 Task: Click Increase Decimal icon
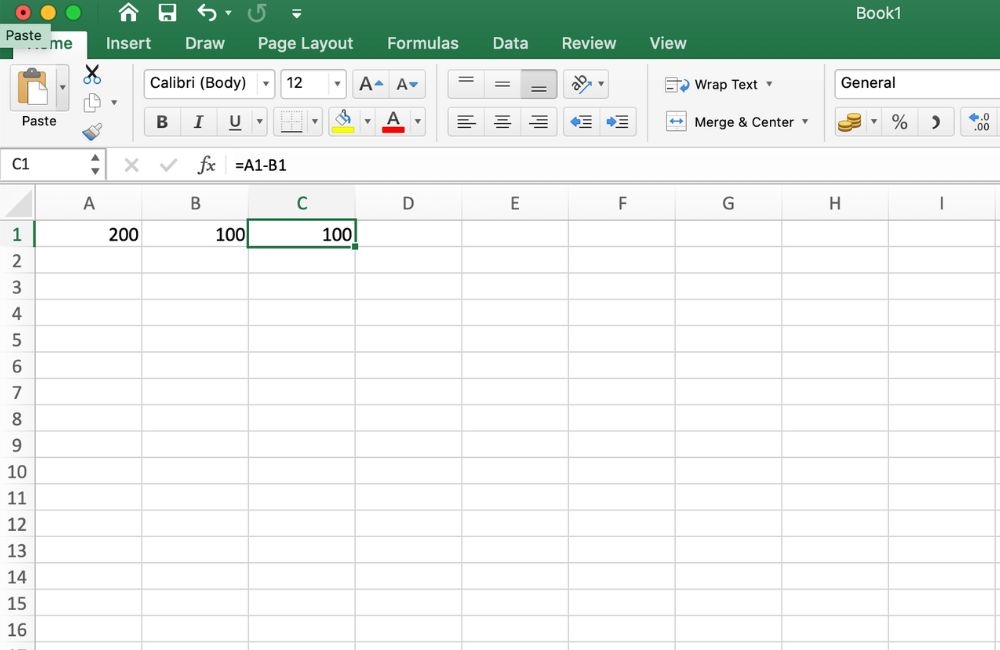(x=980, y=122)
